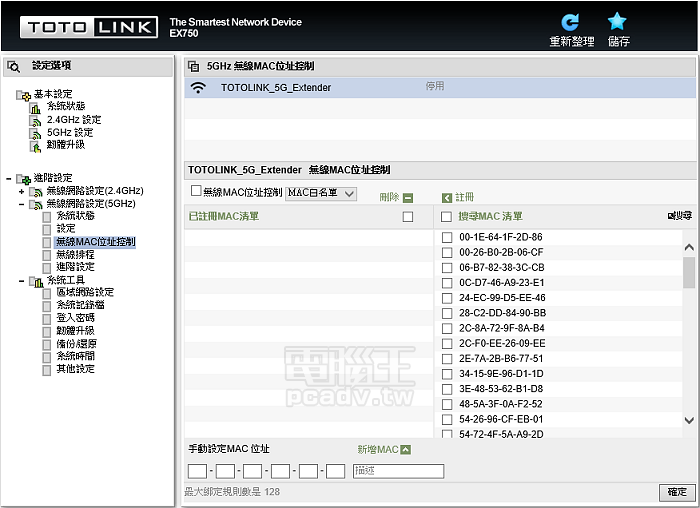Tick select-all checkbox in 已註冊MAC清單 header
The image size is (700, 508).
tap(407, 217)
